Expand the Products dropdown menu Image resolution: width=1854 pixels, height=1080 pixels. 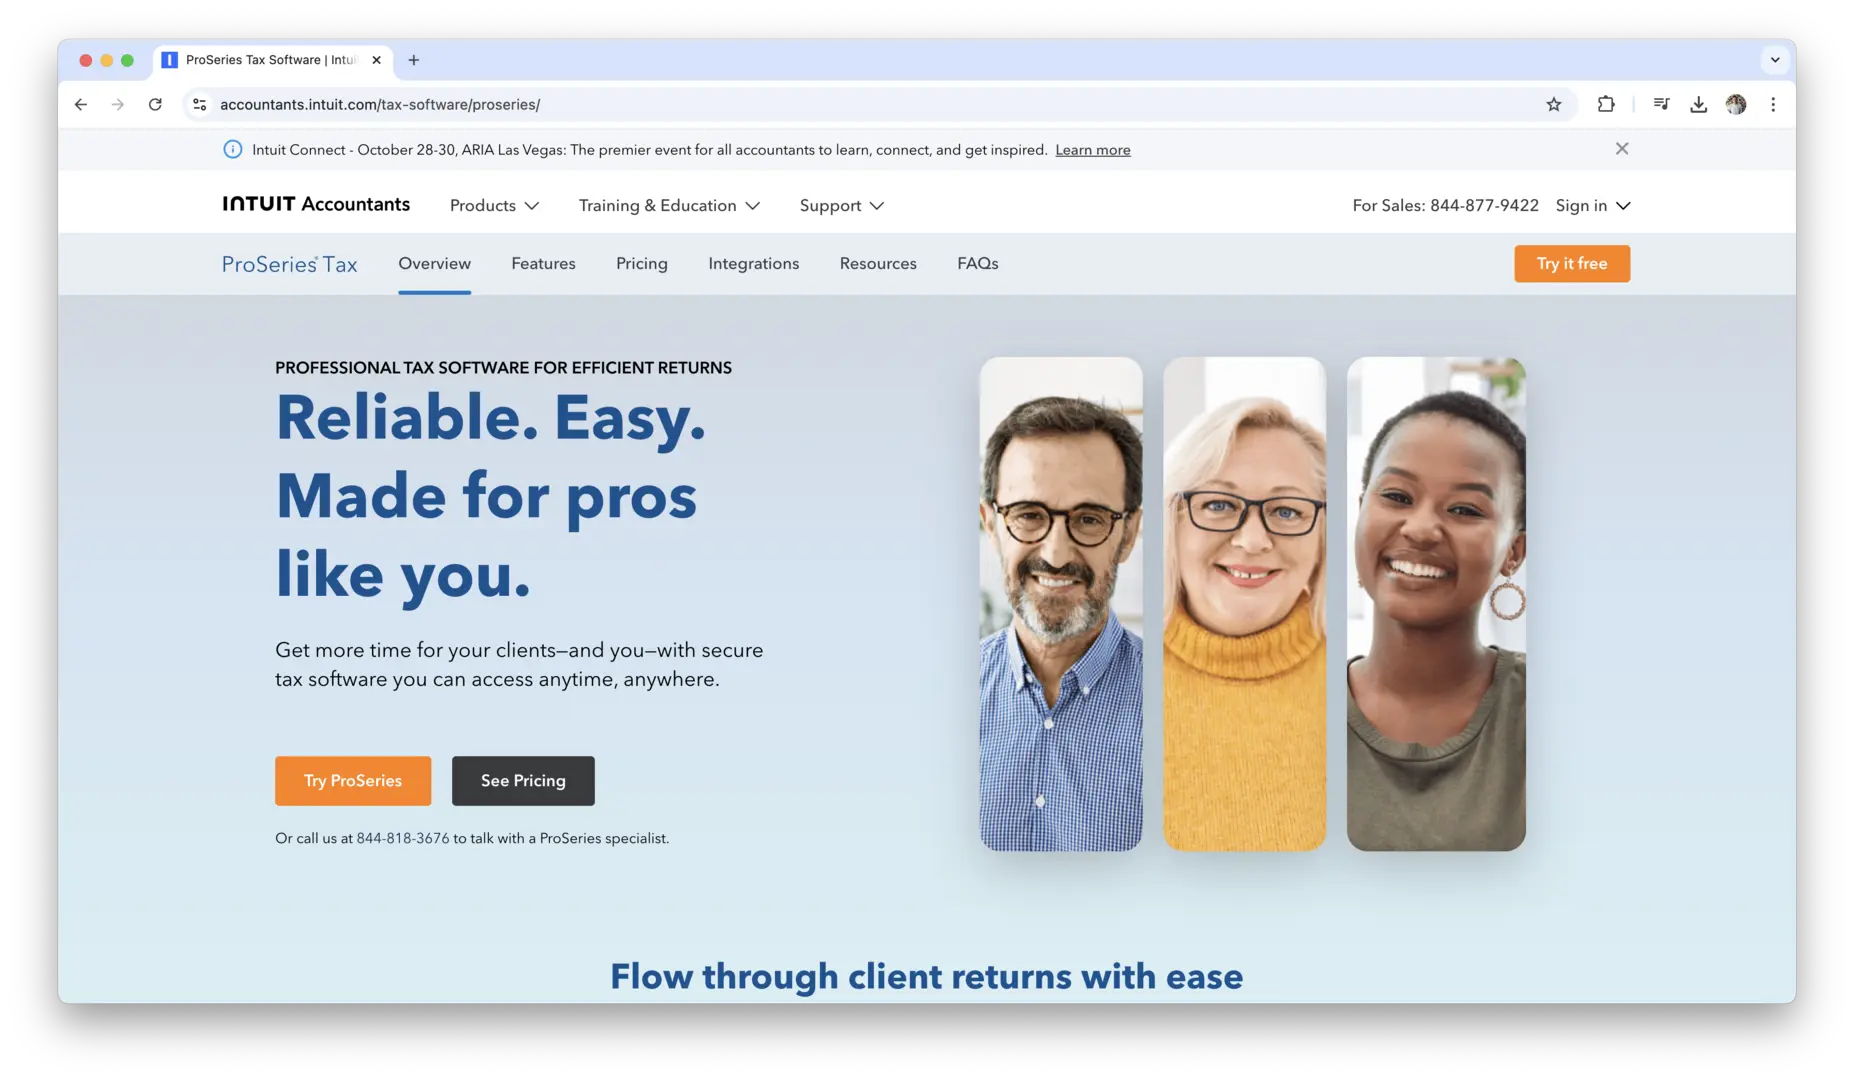494,205
